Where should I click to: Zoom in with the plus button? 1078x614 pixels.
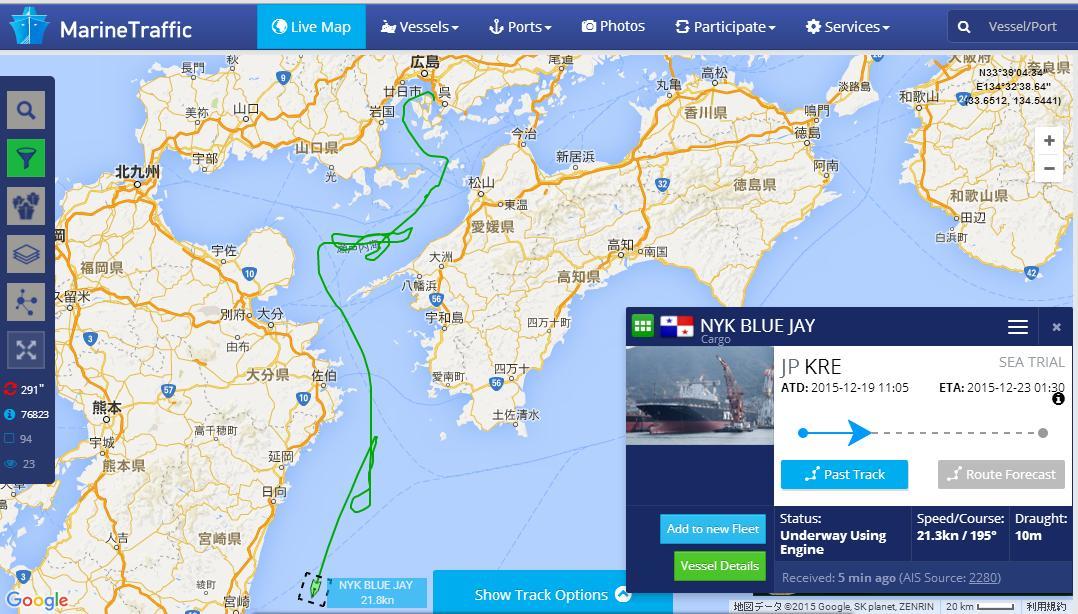(x=1049, y=141)
